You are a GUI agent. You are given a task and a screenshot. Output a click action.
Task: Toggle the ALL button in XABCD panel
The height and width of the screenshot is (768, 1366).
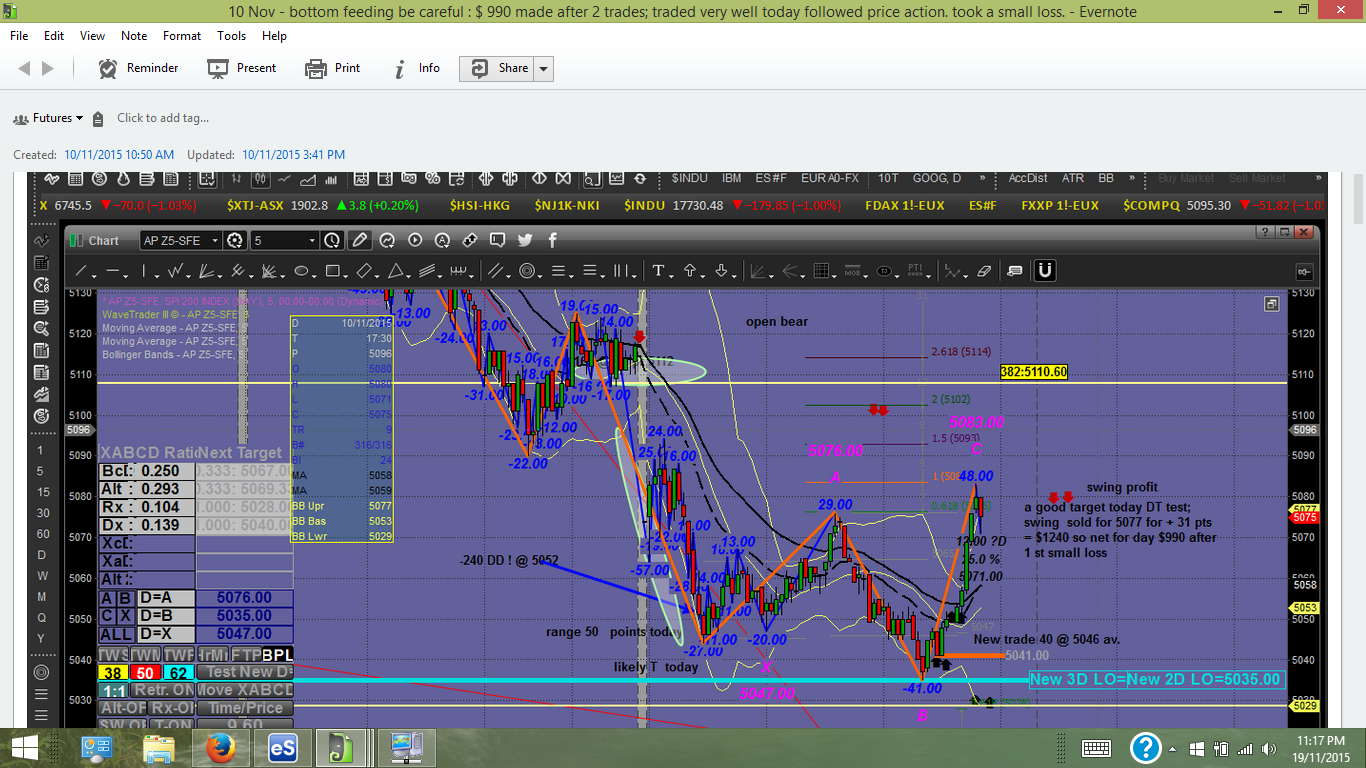(x=117, y=634)
